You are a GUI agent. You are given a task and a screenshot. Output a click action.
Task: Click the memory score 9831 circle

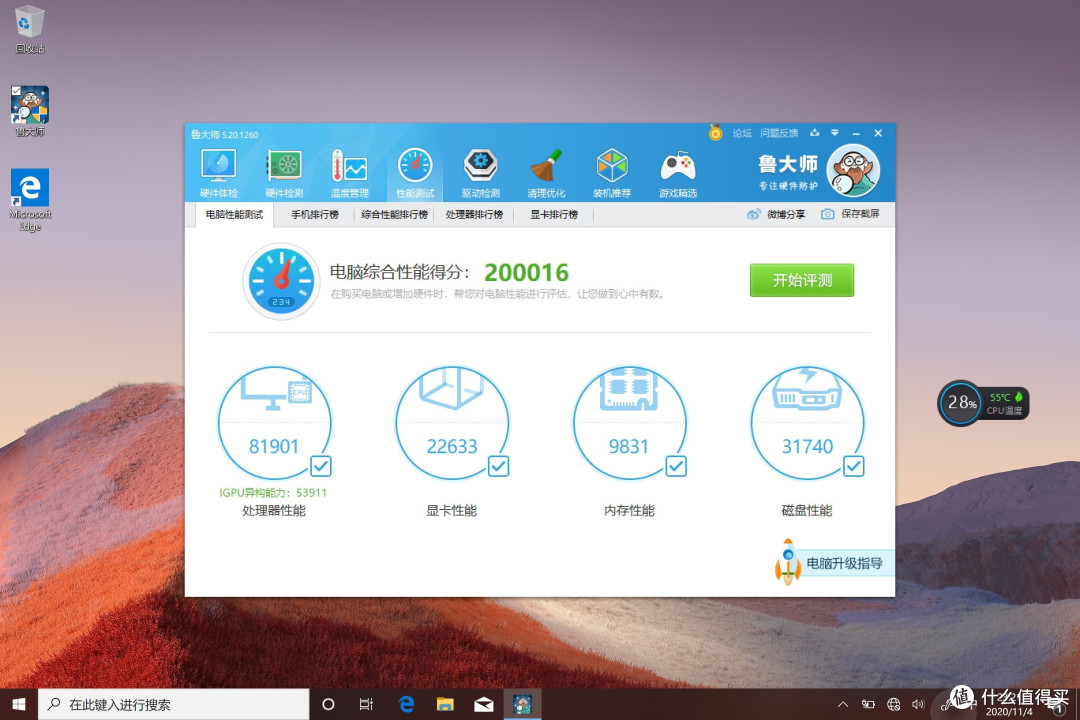(x=630, y=423)
